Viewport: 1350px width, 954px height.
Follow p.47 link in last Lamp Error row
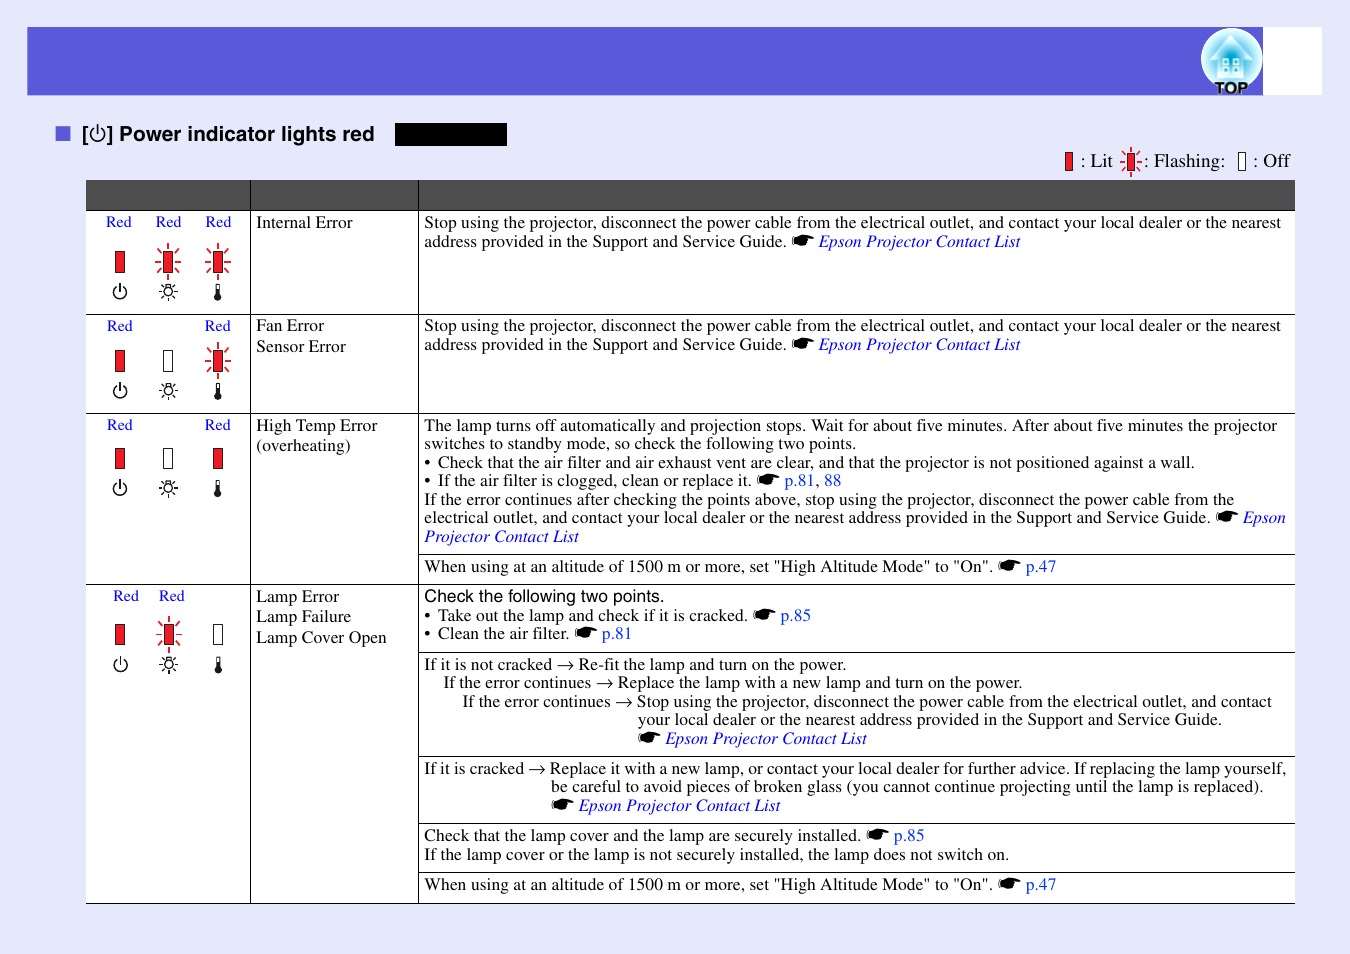coord(1041,885)
